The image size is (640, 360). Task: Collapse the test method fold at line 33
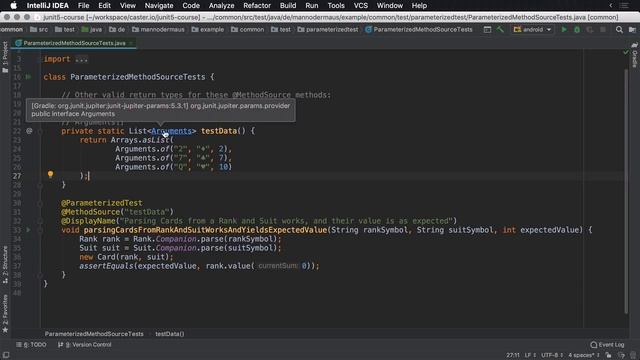(40, 230)
